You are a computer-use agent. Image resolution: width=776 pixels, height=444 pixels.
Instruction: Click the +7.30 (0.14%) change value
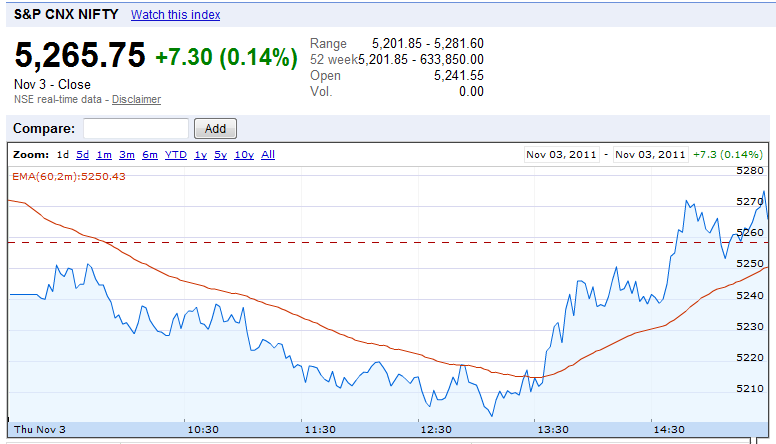click(x=226, y=57)
